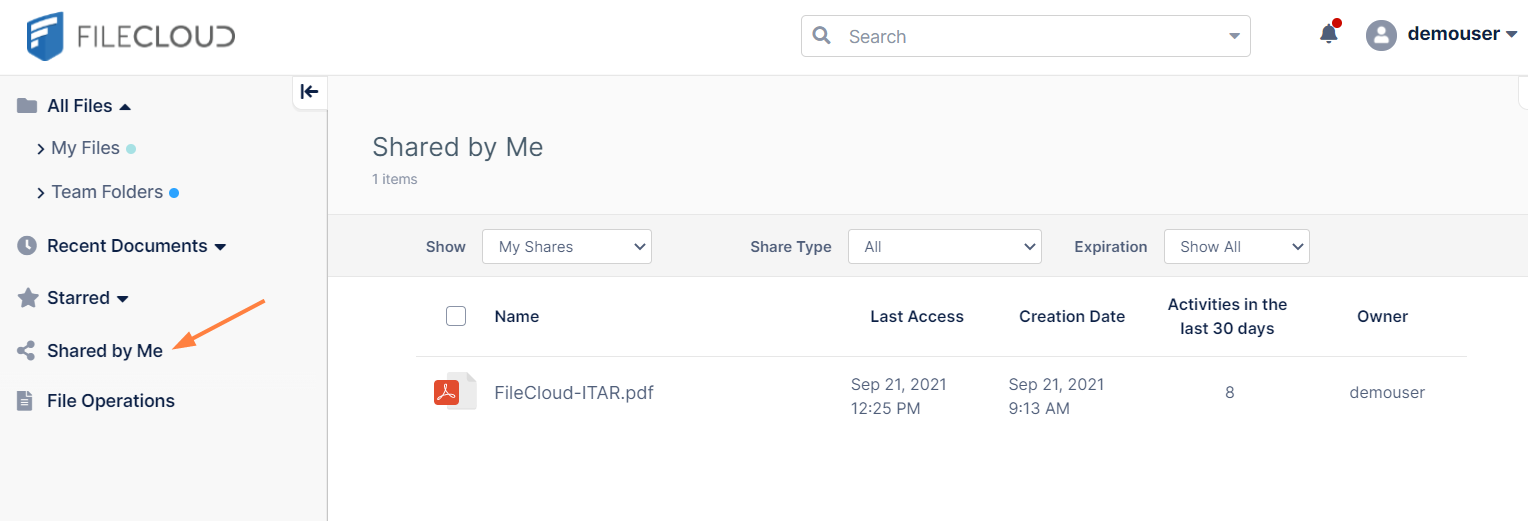The height and width of the screenshot is (521, 1528).
Task: Open the Show dropdown set to My Shares
Action: 566,247
